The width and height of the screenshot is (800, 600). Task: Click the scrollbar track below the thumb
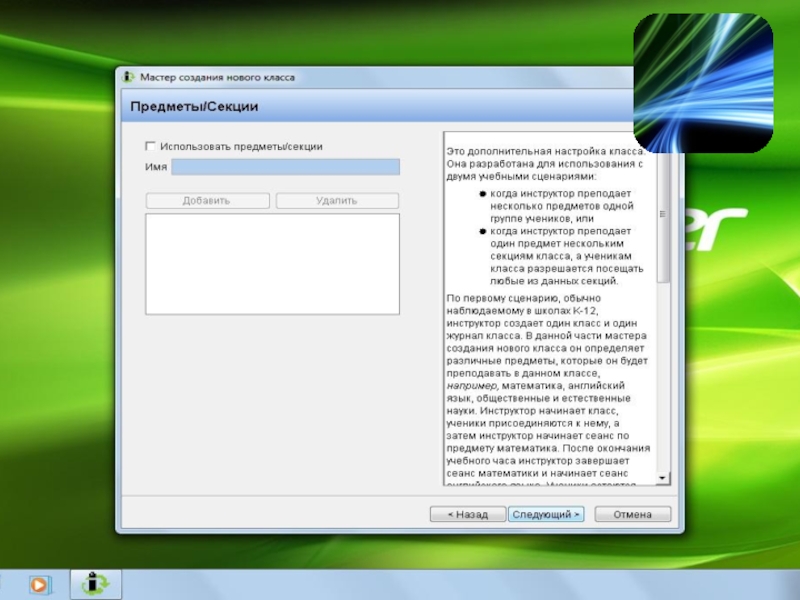[663, 380]
